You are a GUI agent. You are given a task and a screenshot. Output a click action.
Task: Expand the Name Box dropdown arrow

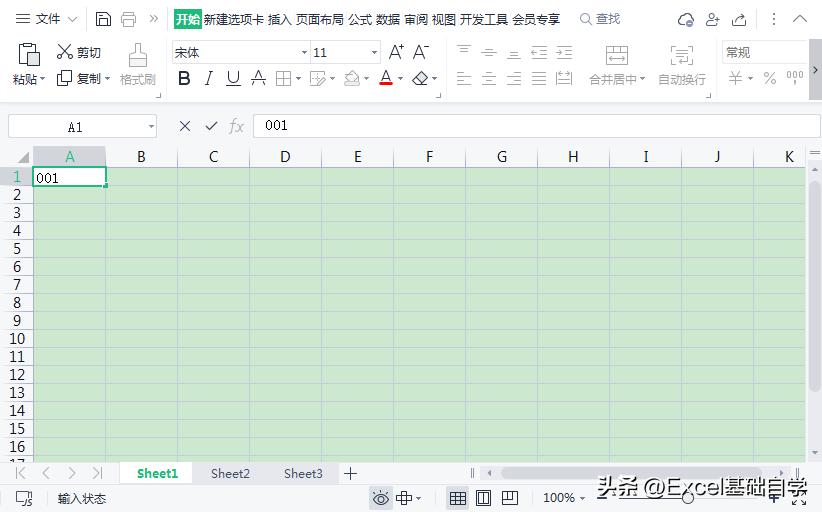tap(151, 126)
